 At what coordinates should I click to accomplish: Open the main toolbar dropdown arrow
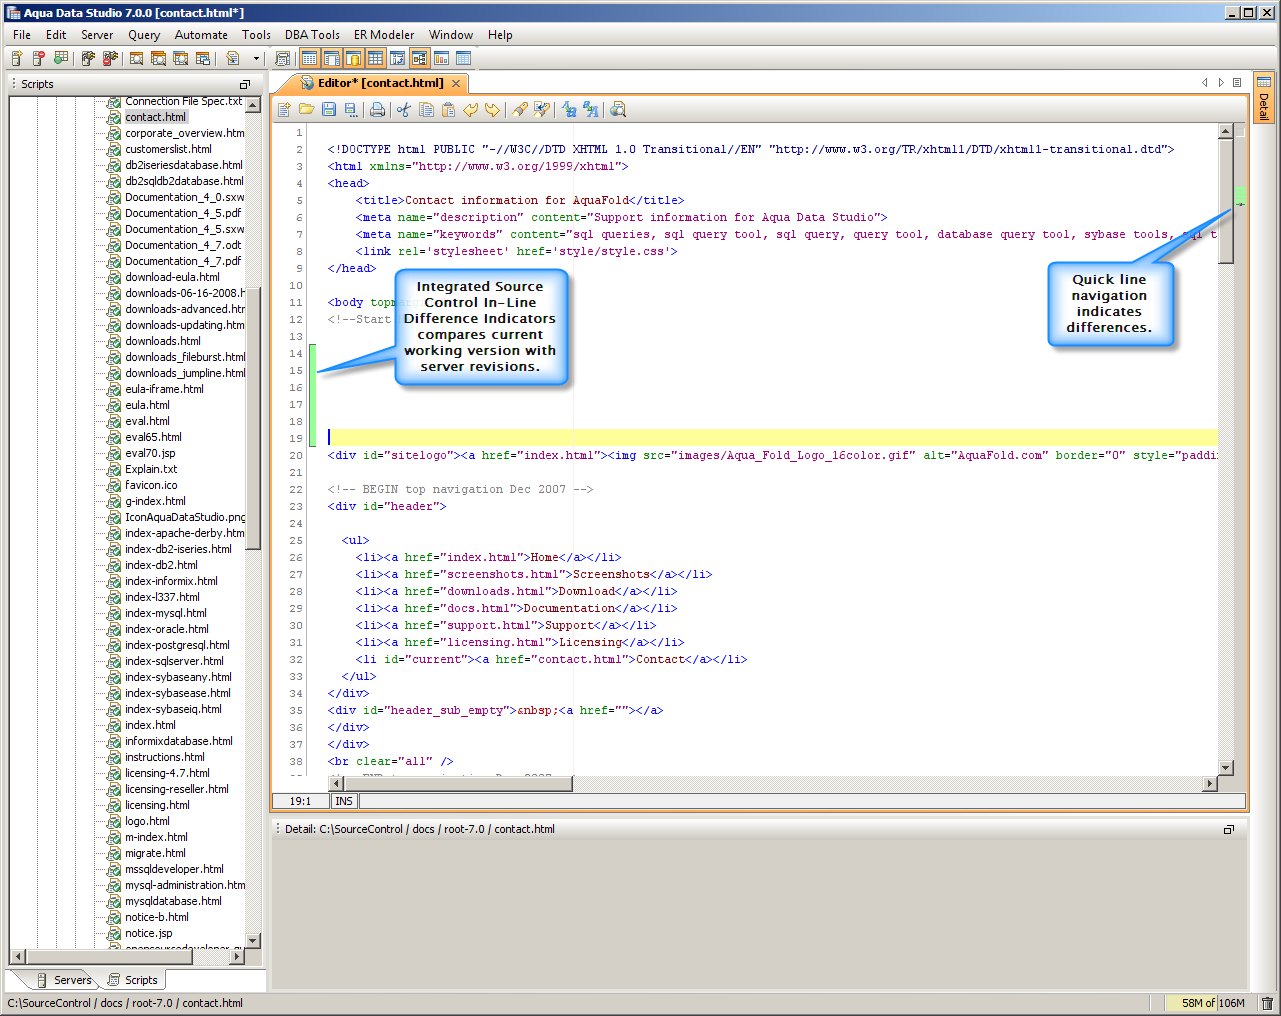pyautogui.click(x=256, y=59)
